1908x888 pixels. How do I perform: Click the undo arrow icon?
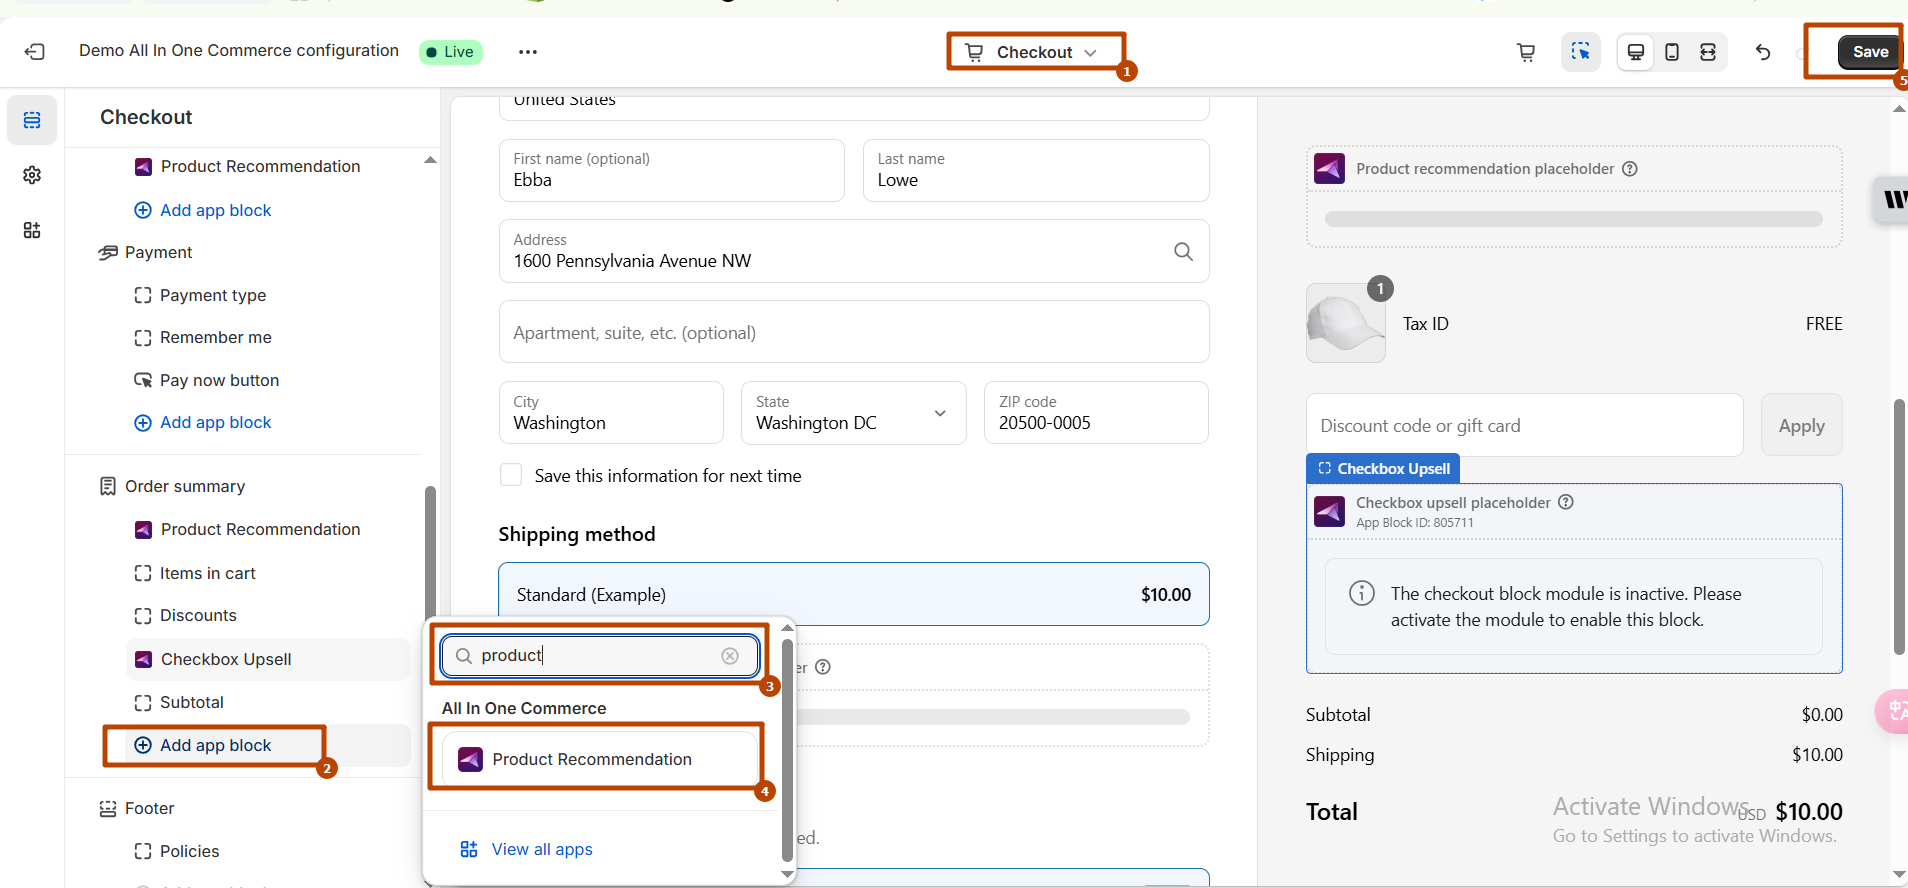coord(1763,52)
